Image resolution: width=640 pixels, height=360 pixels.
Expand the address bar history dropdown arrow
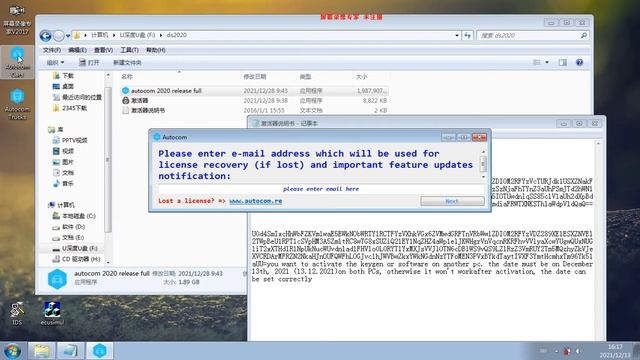(x=457, y=36)
